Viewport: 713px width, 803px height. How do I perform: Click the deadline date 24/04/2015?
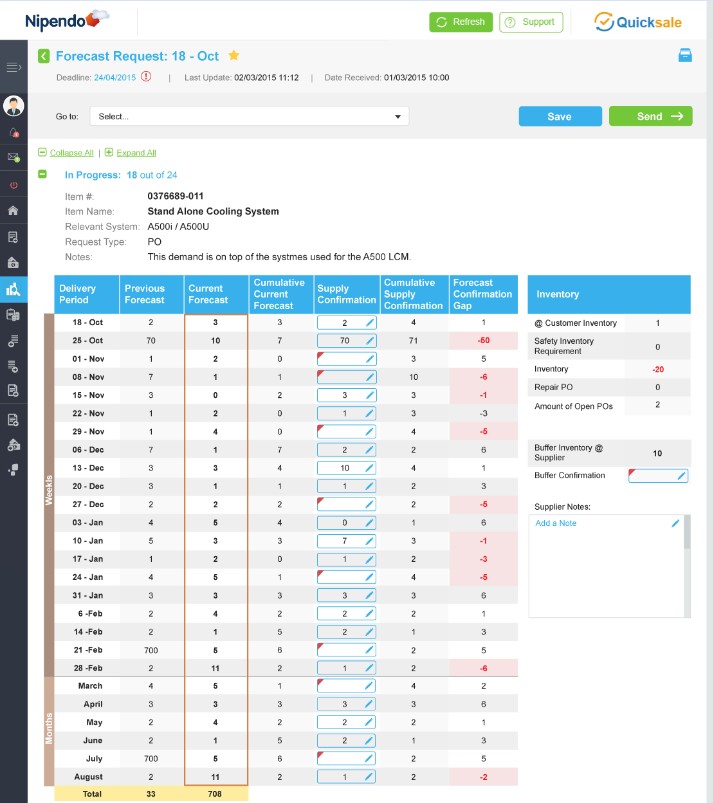pos(115,77)
